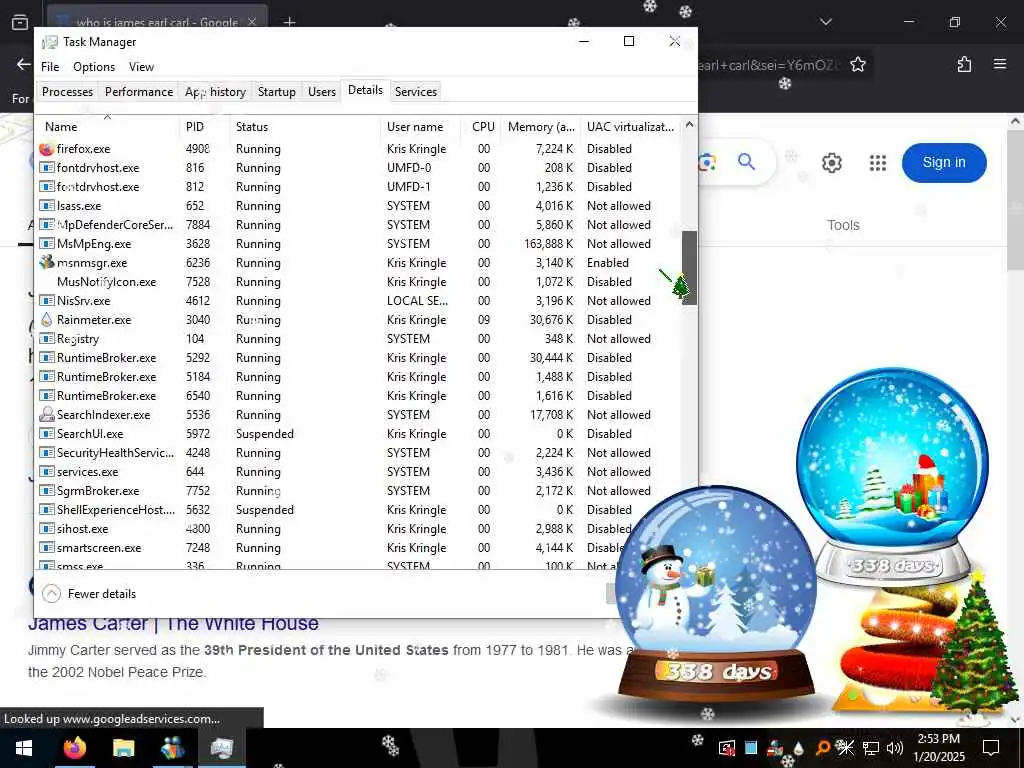Screen dimensions: 1024x768
Task: Click the network tray icon
Action: pyautogui.click(x=871, y=748)
